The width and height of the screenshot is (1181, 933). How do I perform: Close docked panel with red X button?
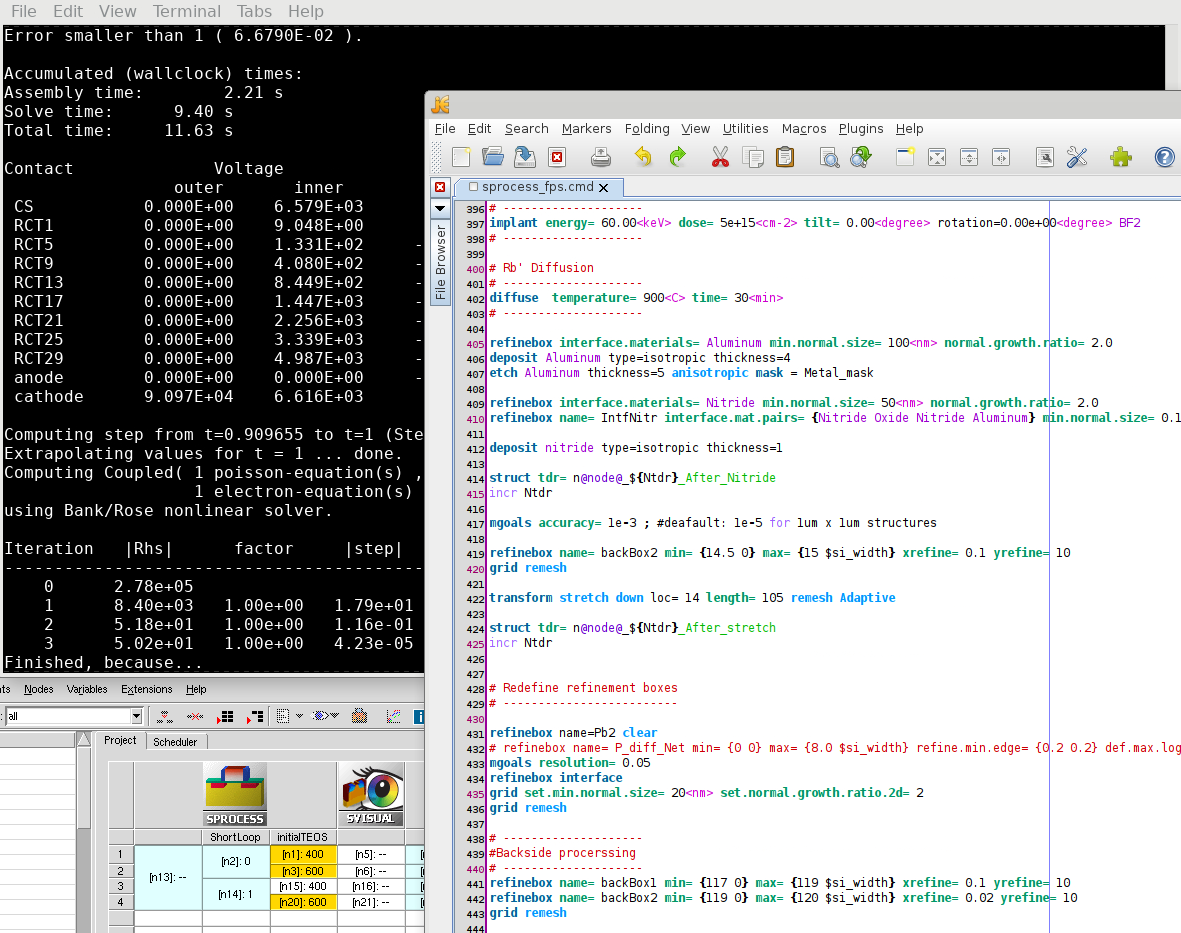440,187
